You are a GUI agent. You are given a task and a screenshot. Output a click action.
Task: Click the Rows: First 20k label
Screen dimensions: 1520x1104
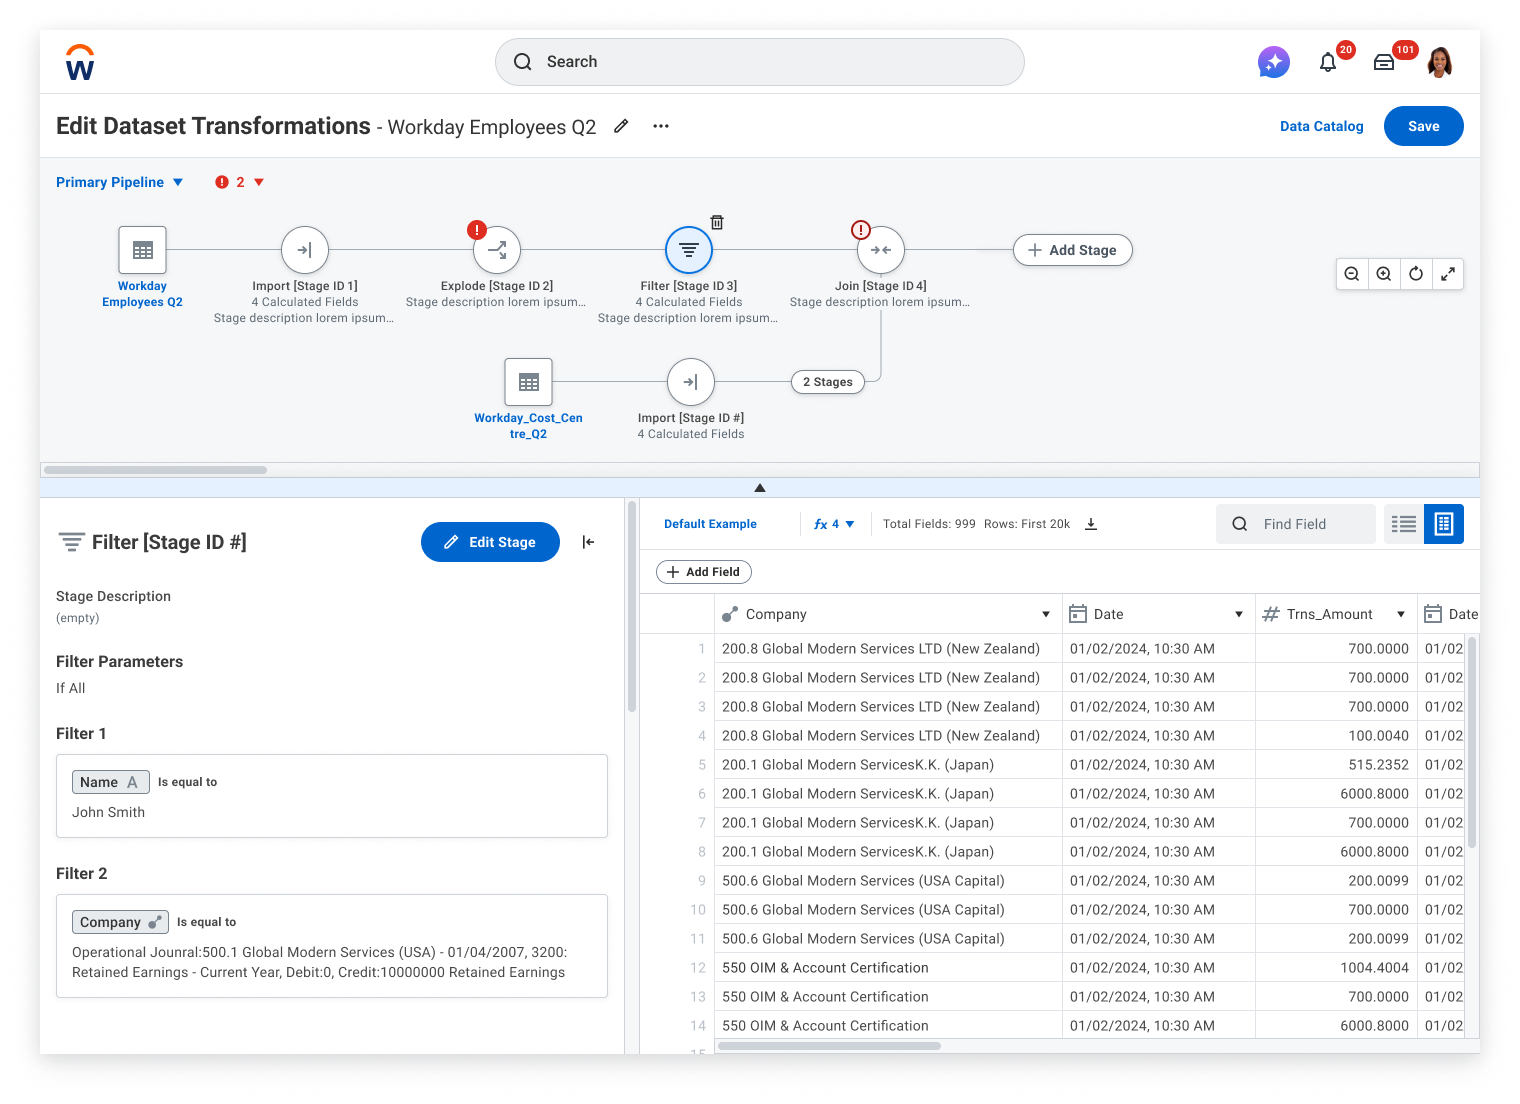tap(1027, 524)
